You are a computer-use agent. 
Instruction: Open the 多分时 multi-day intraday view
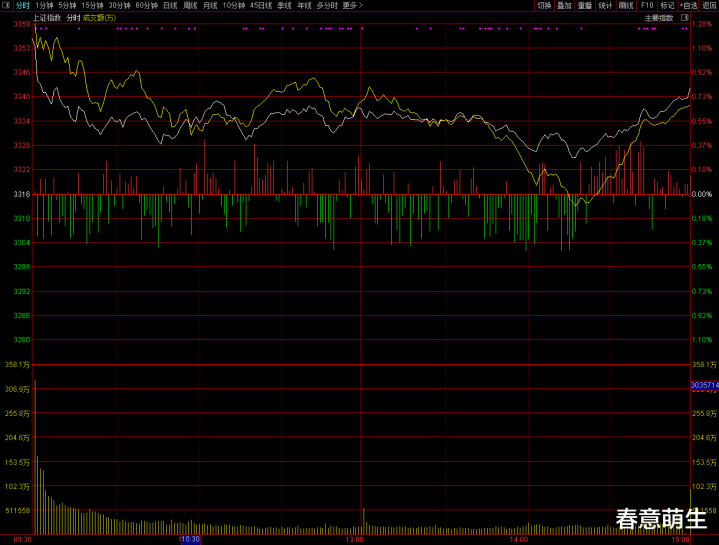point(327,6)
